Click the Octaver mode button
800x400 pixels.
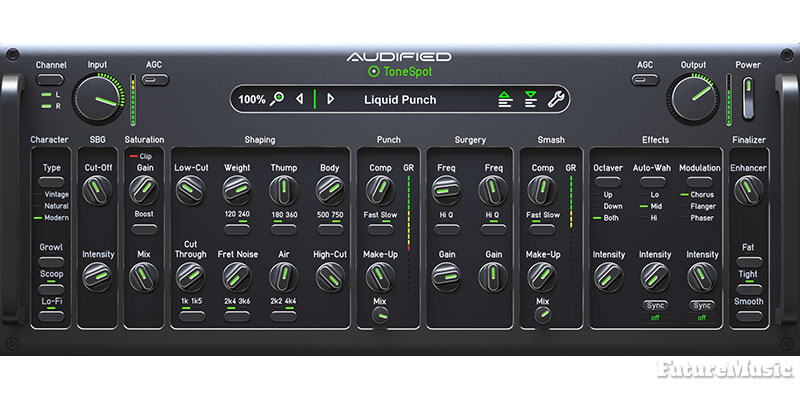point(608,182)
